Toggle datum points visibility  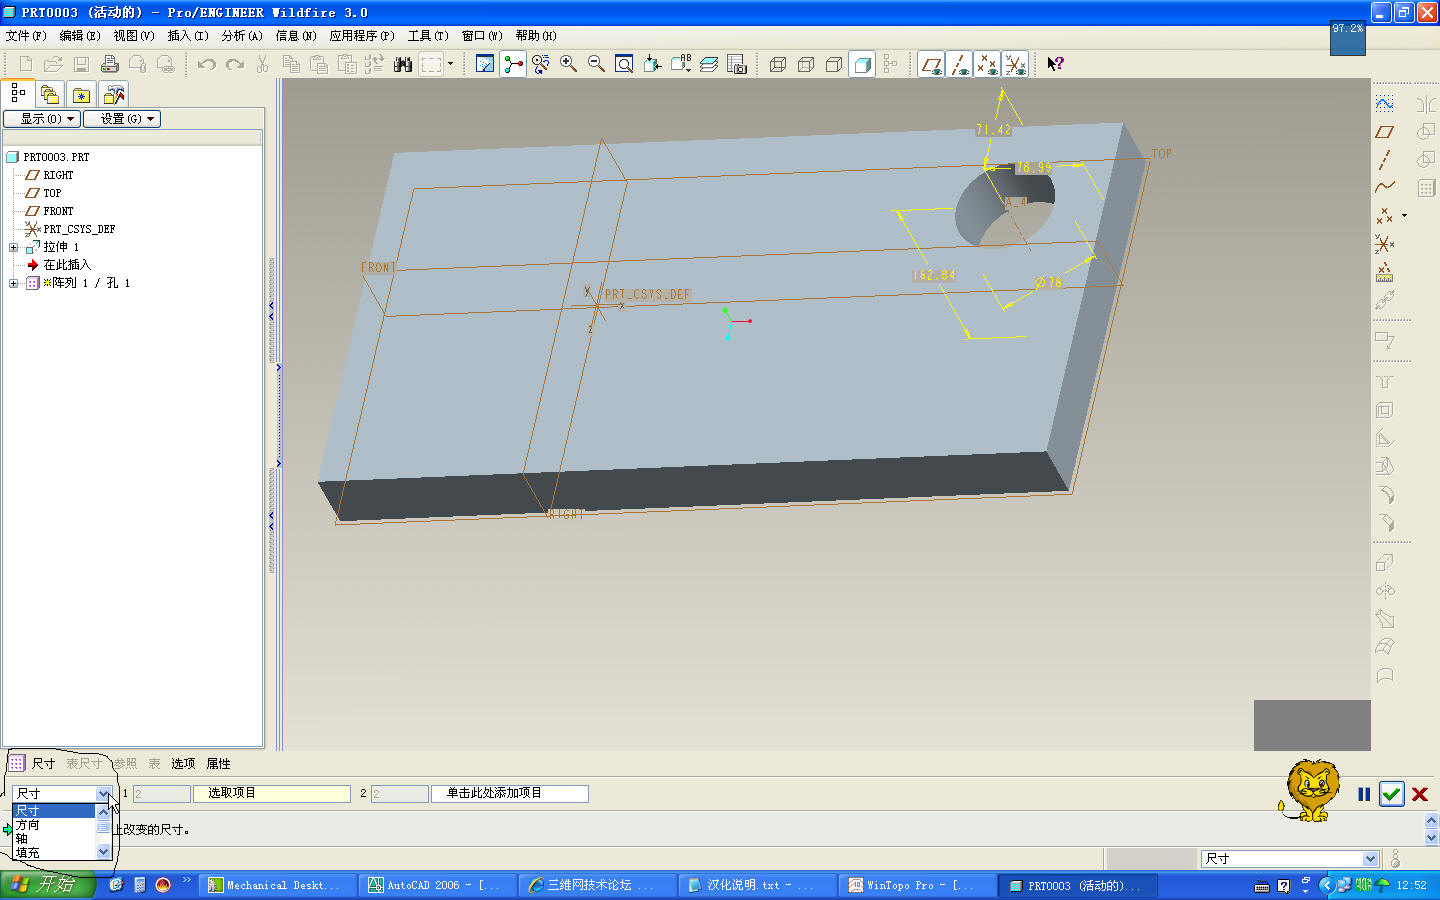coord(987,64)
